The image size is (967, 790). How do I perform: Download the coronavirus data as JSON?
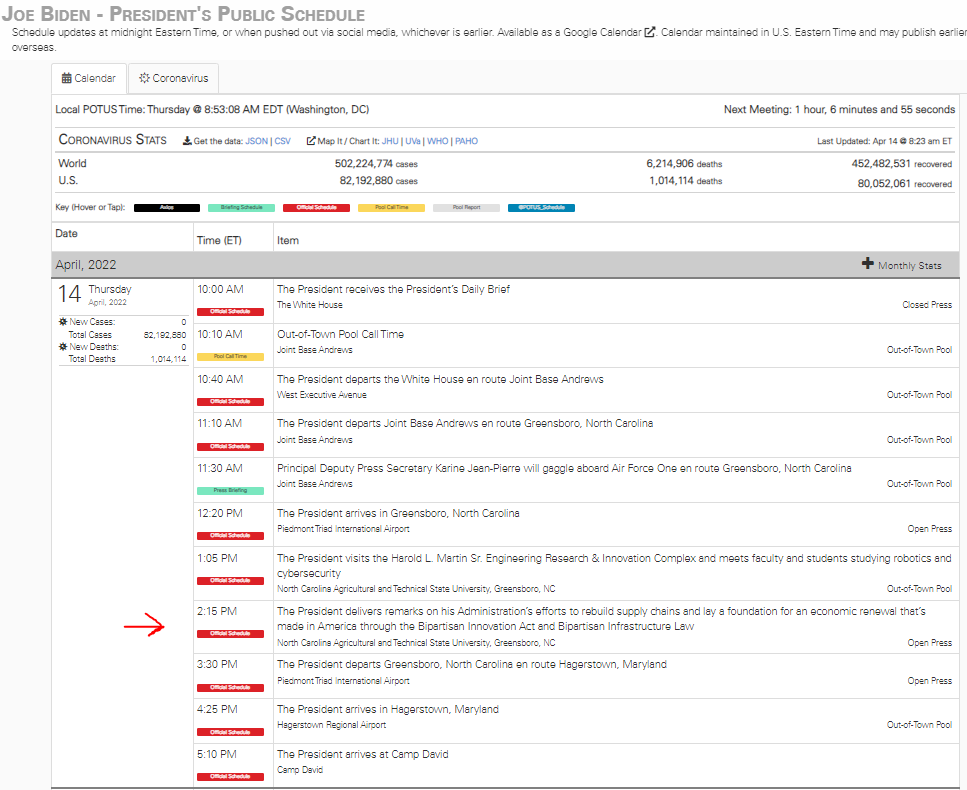[x=257, y=141]
